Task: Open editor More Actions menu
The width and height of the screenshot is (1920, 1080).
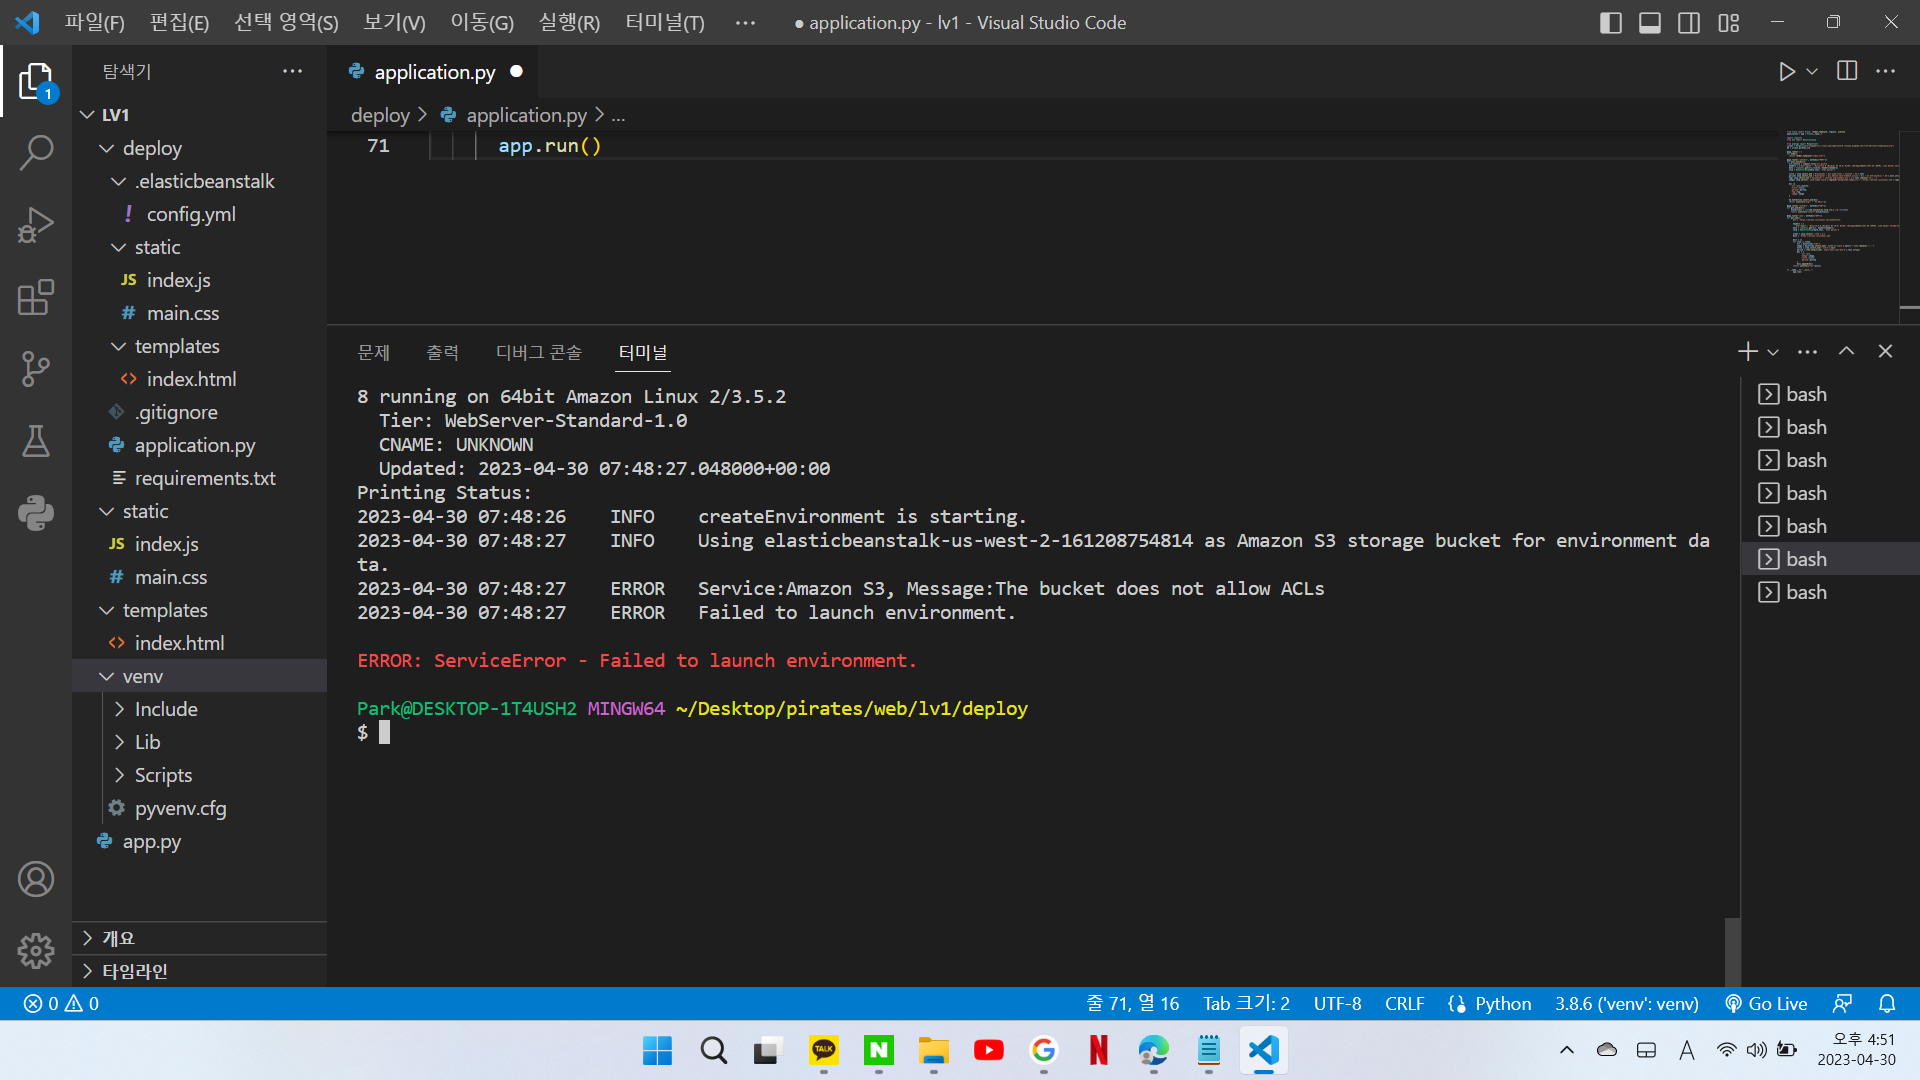Action: [x=1885, y=71]
